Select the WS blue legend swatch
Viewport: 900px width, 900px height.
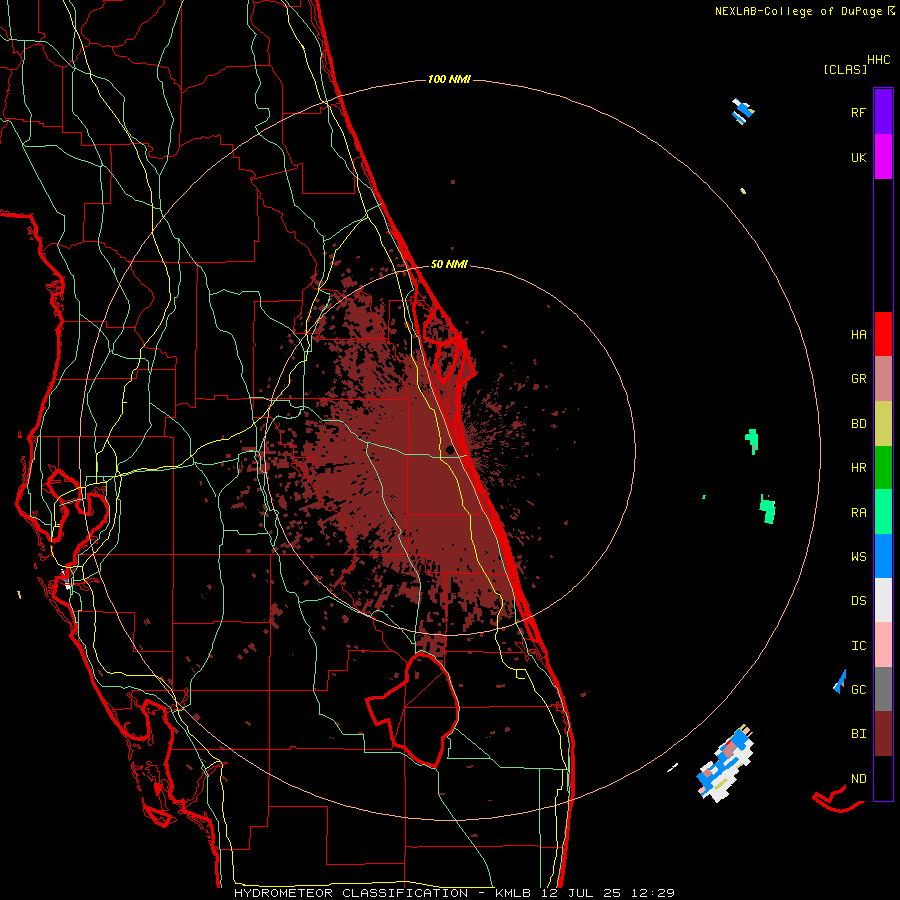pos(883,556)
